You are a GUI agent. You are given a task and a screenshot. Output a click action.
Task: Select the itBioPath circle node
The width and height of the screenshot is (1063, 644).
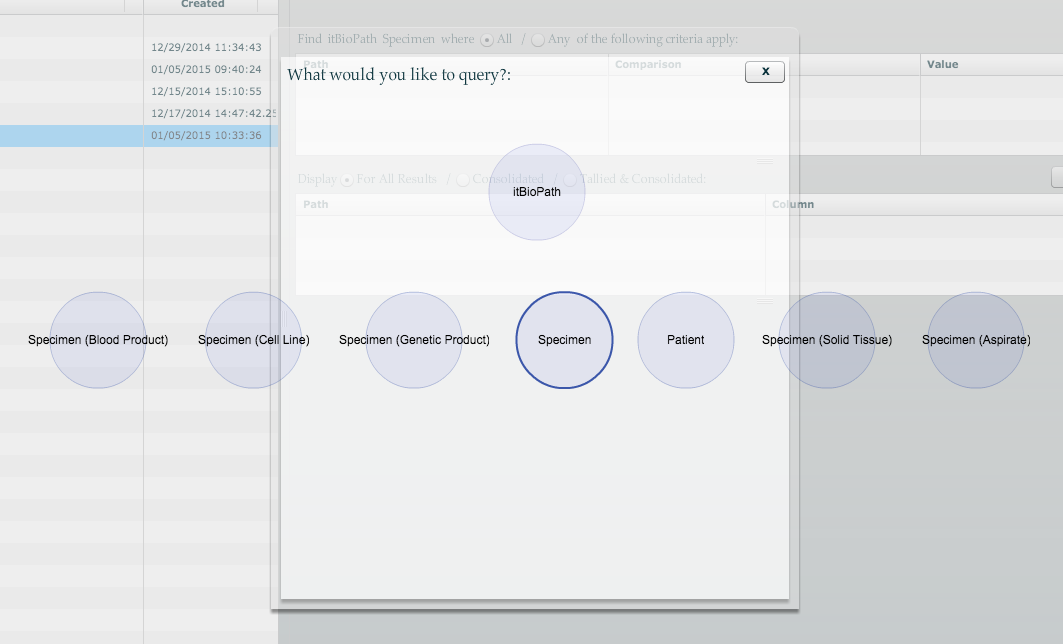pyautogui.click(x=537, y=192)
